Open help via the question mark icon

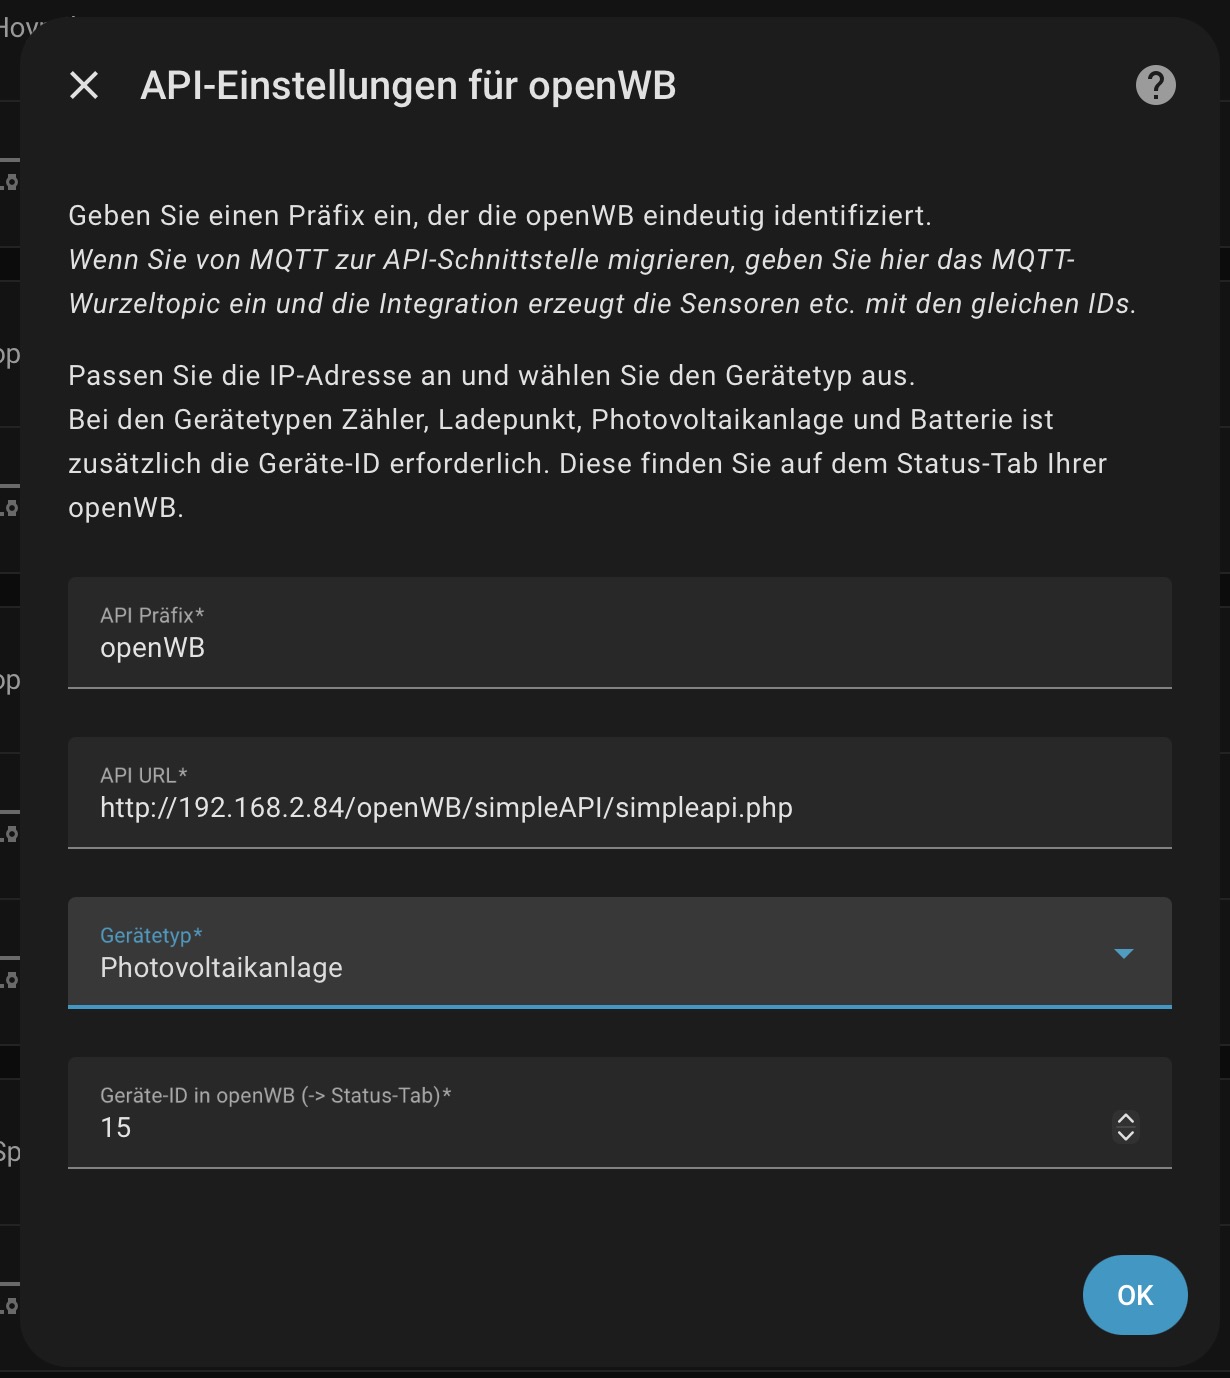1155,86
